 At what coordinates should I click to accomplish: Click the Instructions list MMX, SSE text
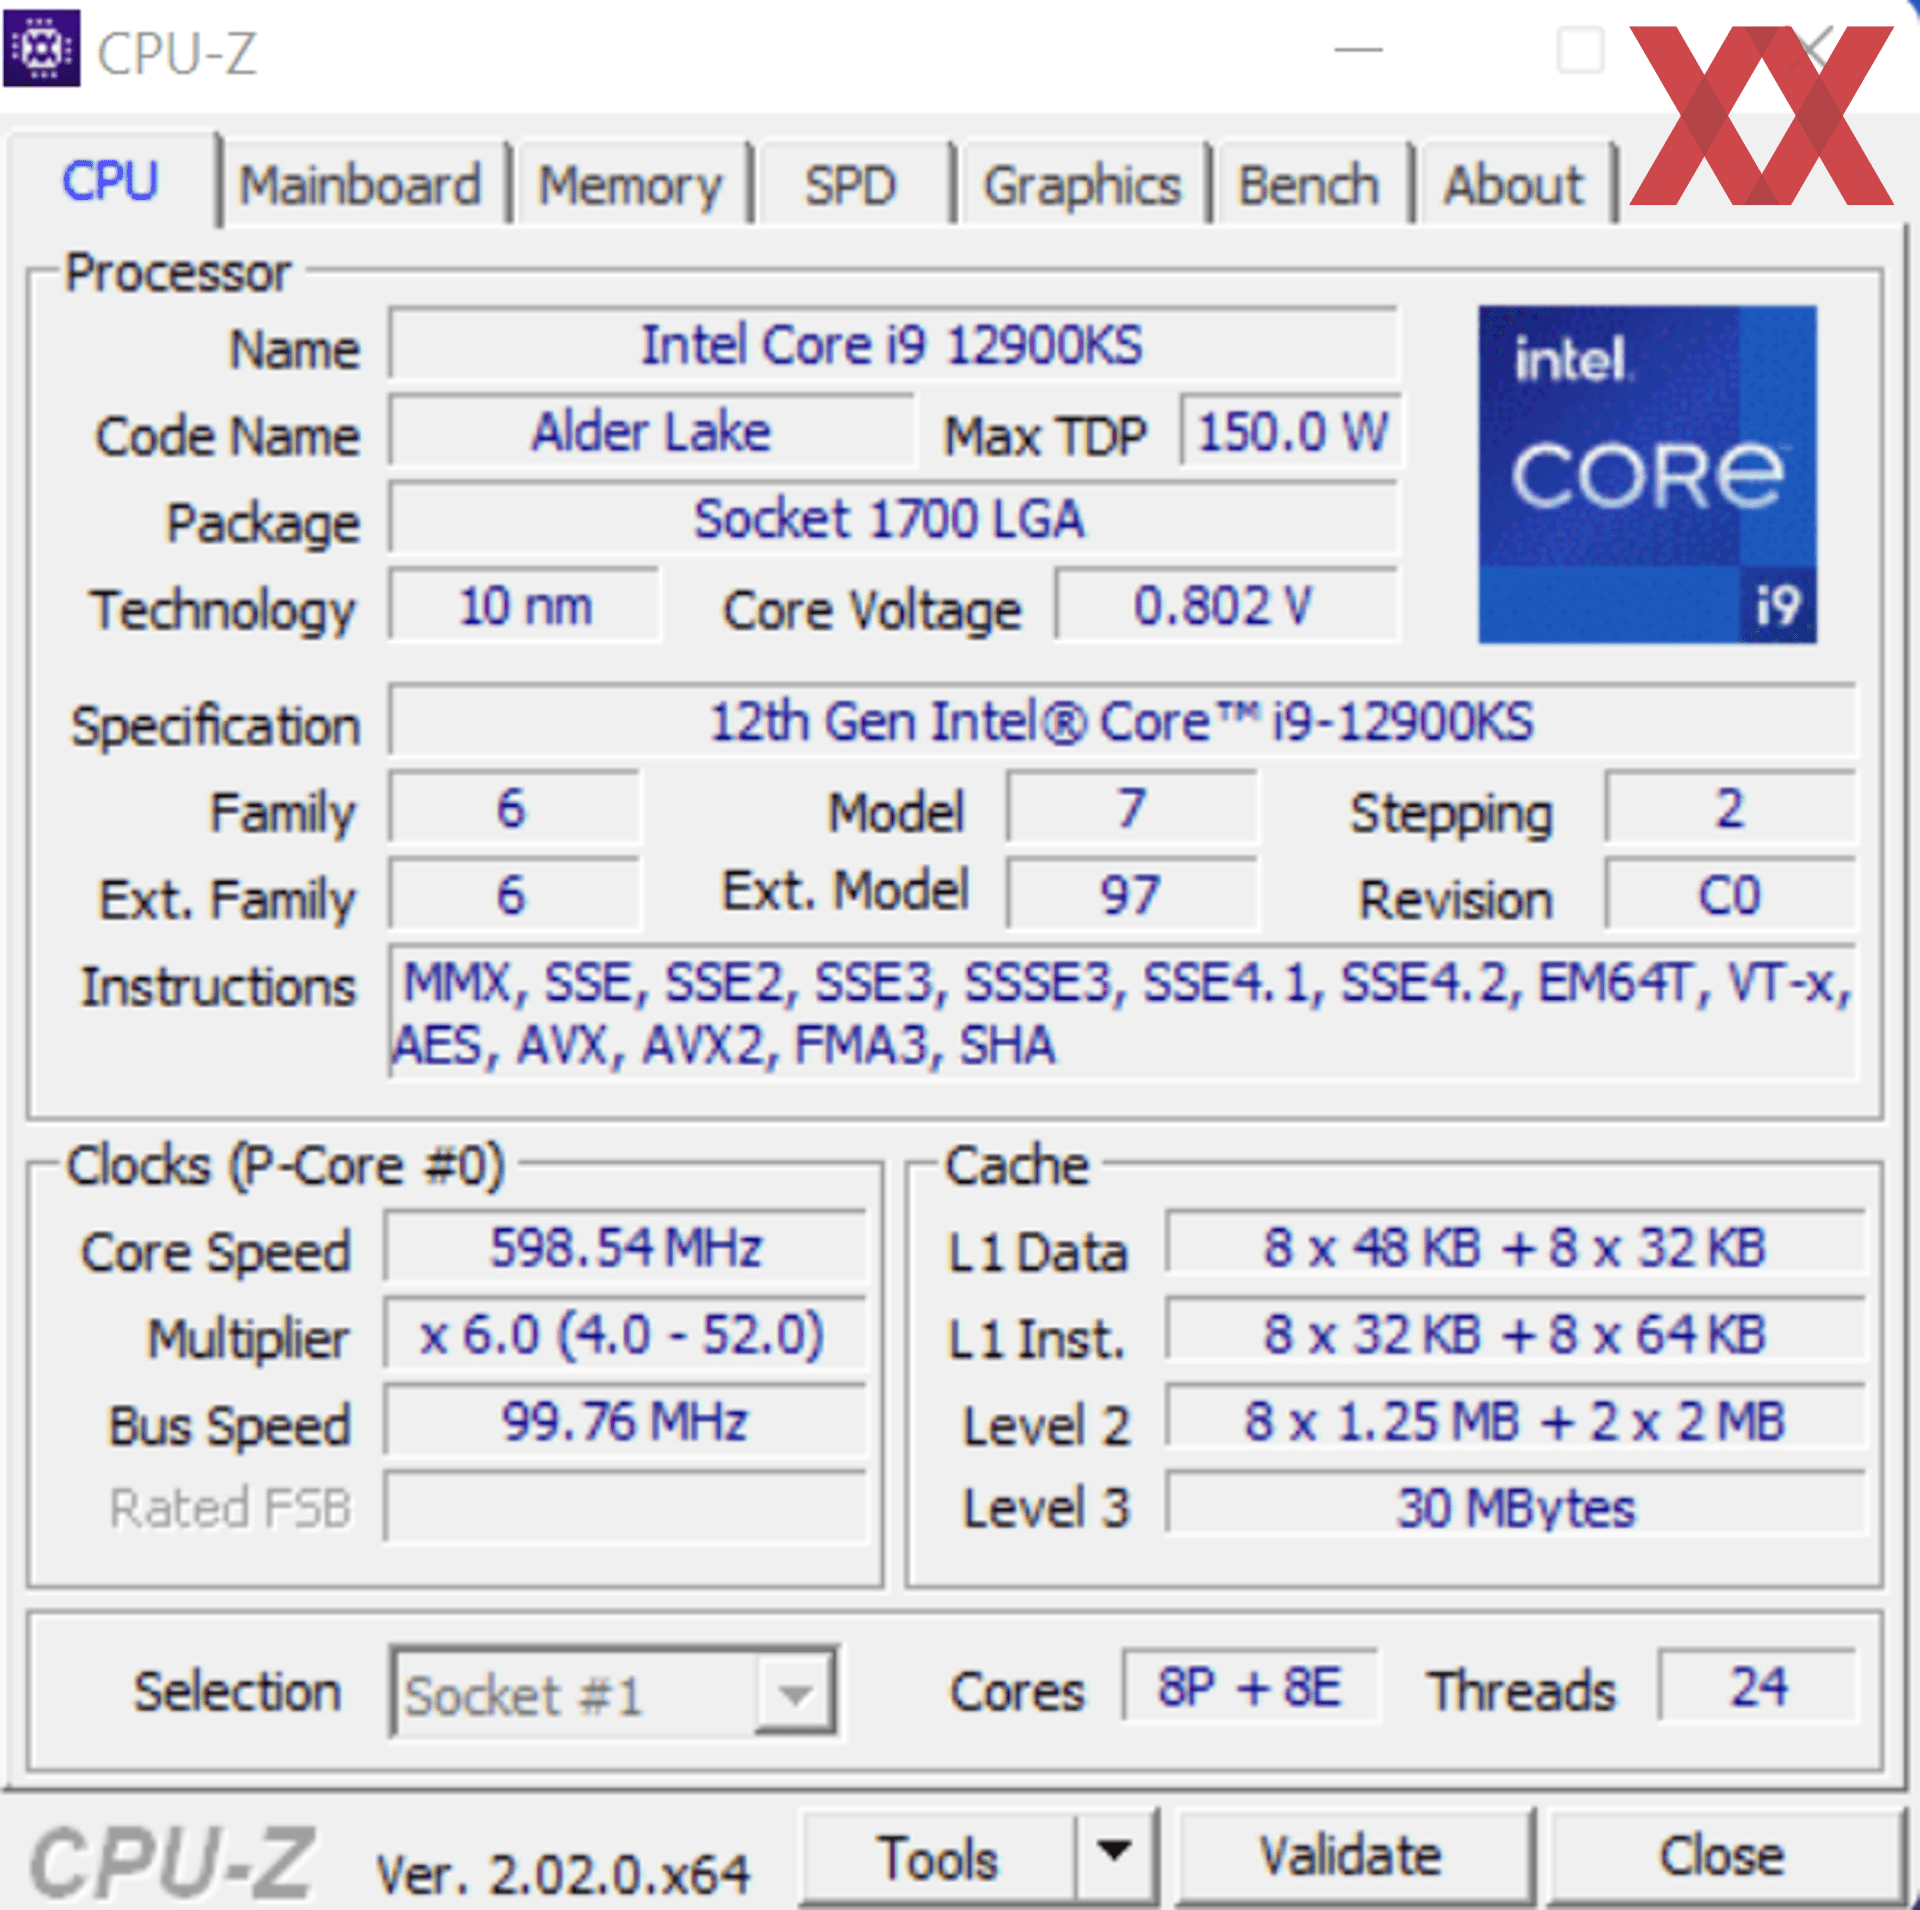tap(1122, 1012)
